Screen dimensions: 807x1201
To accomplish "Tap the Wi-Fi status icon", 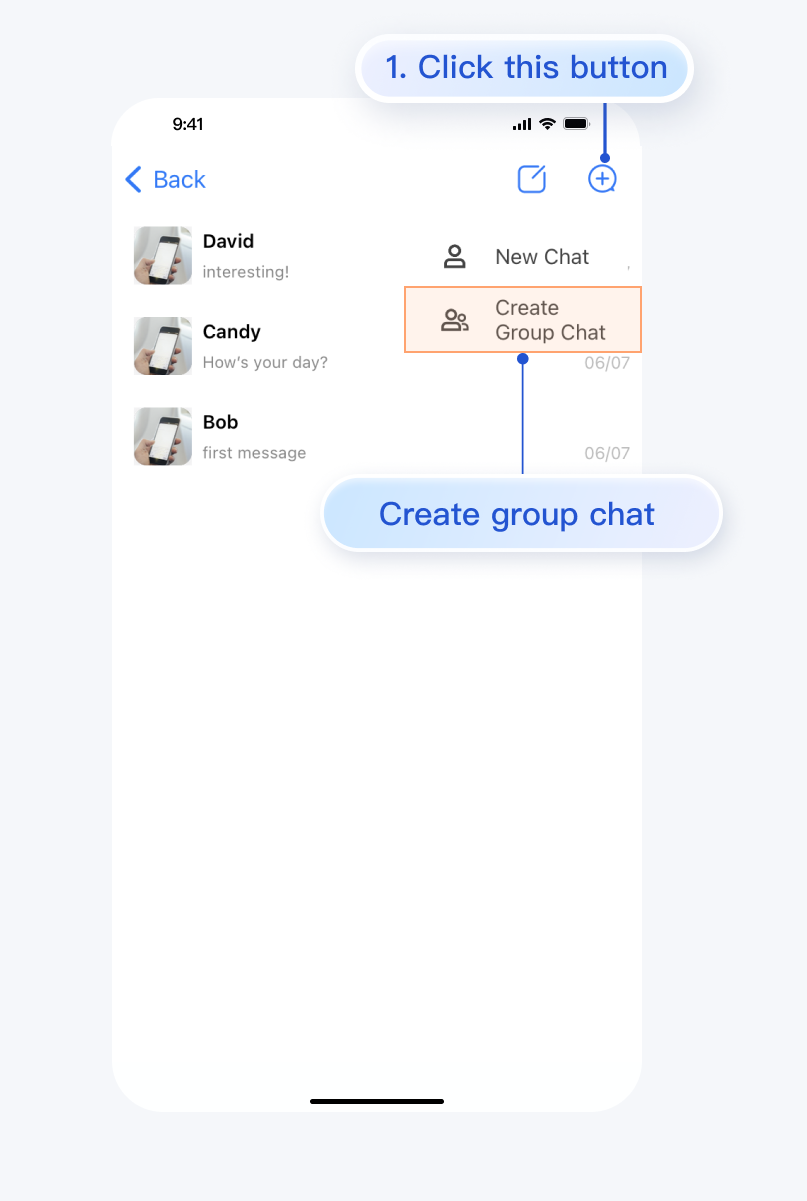I will tap(547, 124).
